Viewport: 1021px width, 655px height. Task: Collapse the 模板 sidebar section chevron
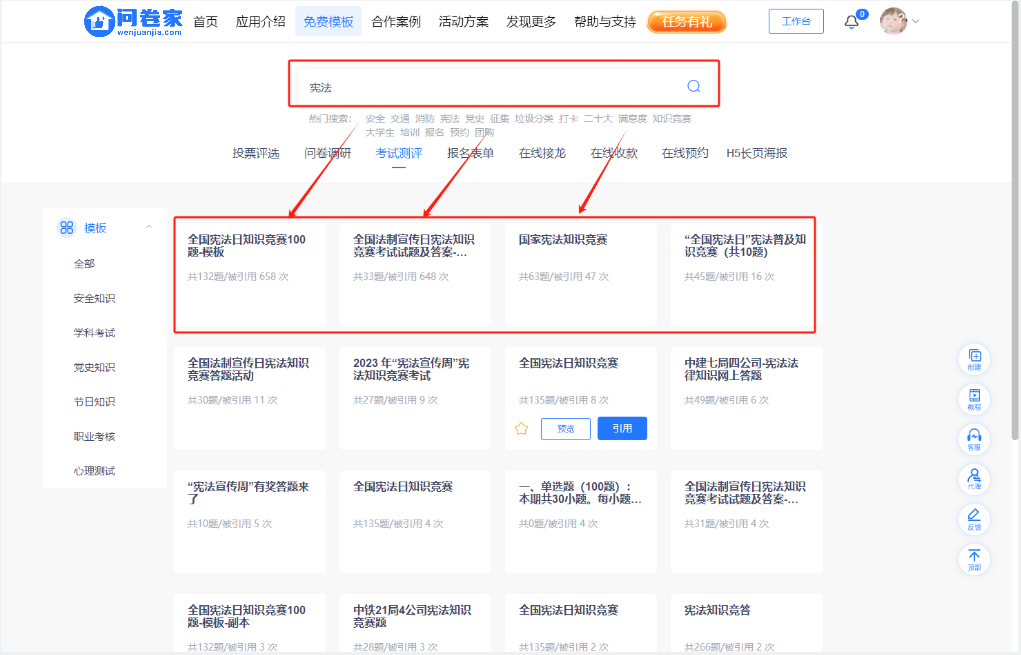point(148,227)
